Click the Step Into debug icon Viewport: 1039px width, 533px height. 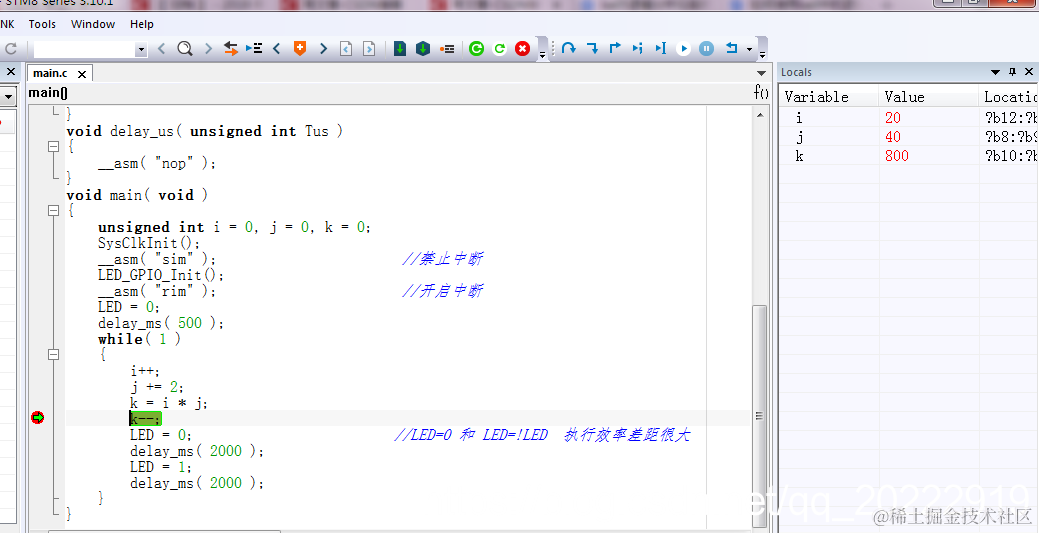click(x=592, y=48)
